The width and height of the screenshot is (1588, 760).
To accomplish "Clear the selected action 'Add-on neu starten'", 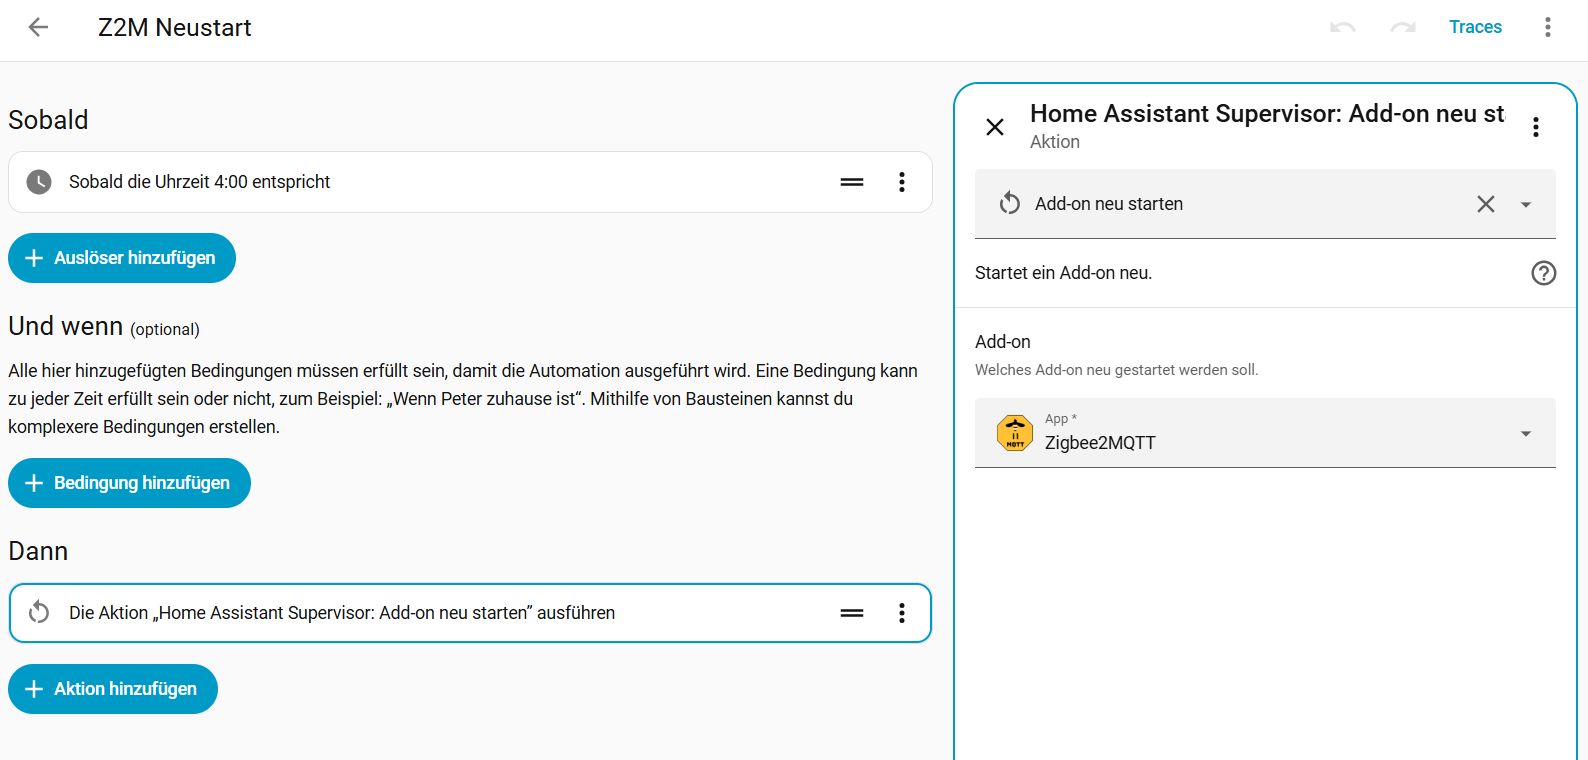I will point(1486,204).
